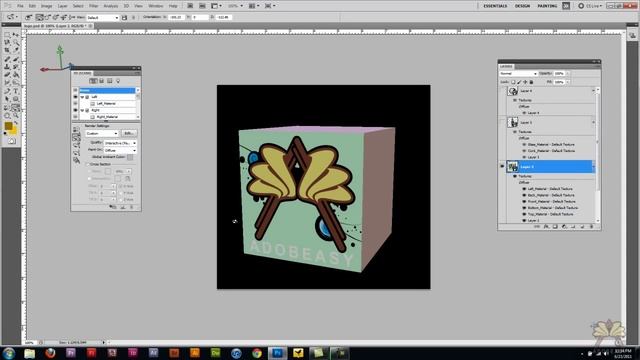
Task: Open the Layer menu
Action: pyautogui.click(x=62, y=6)
